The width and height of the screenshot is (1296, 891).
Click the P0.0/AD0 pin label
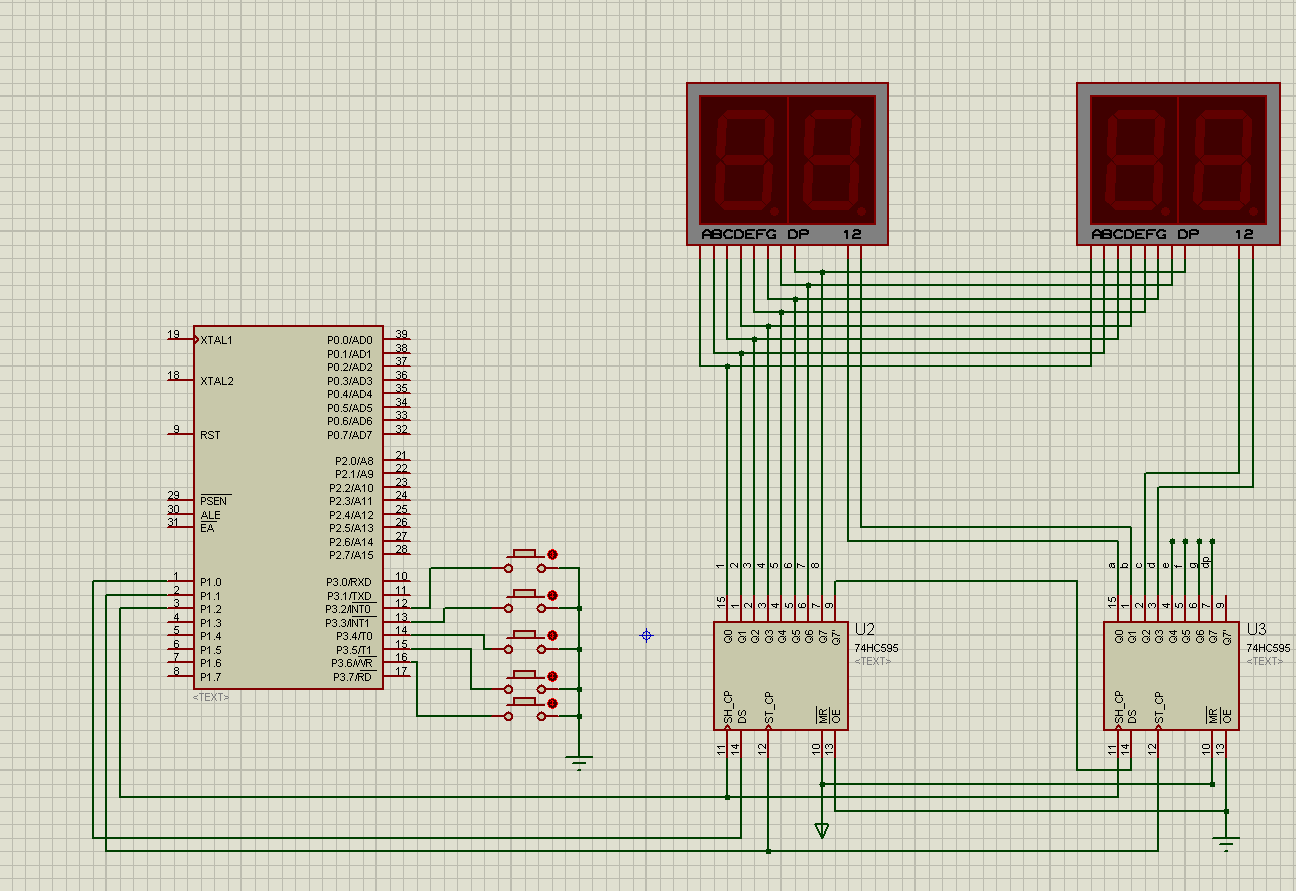(x=350, y=340)
